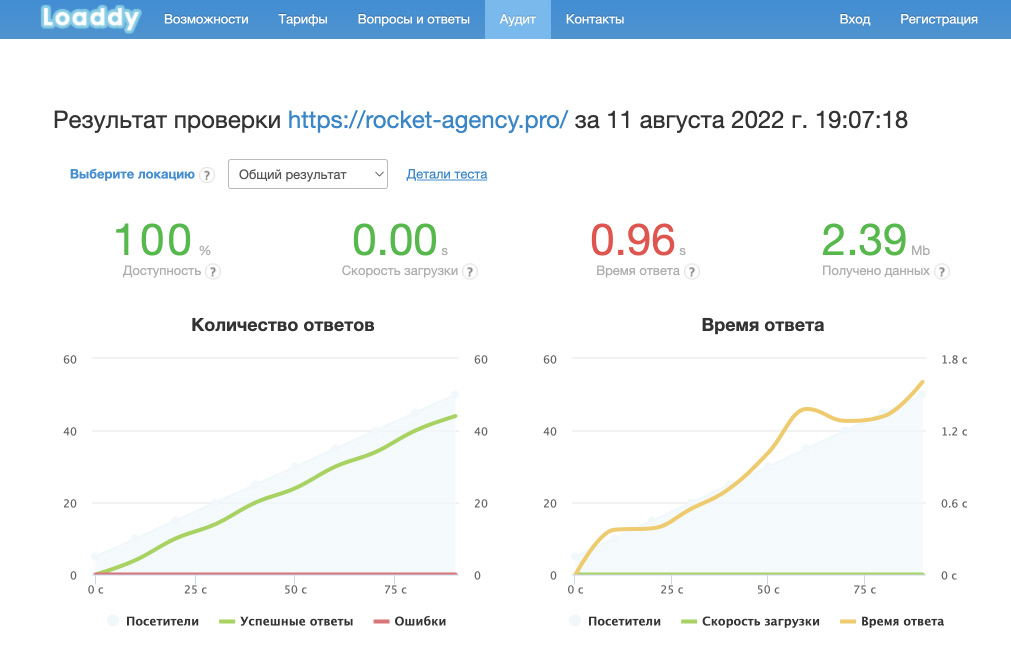
Task: Click help icon beside Время ответа metric
Action: pyautogui.click(x=691, y=272)
